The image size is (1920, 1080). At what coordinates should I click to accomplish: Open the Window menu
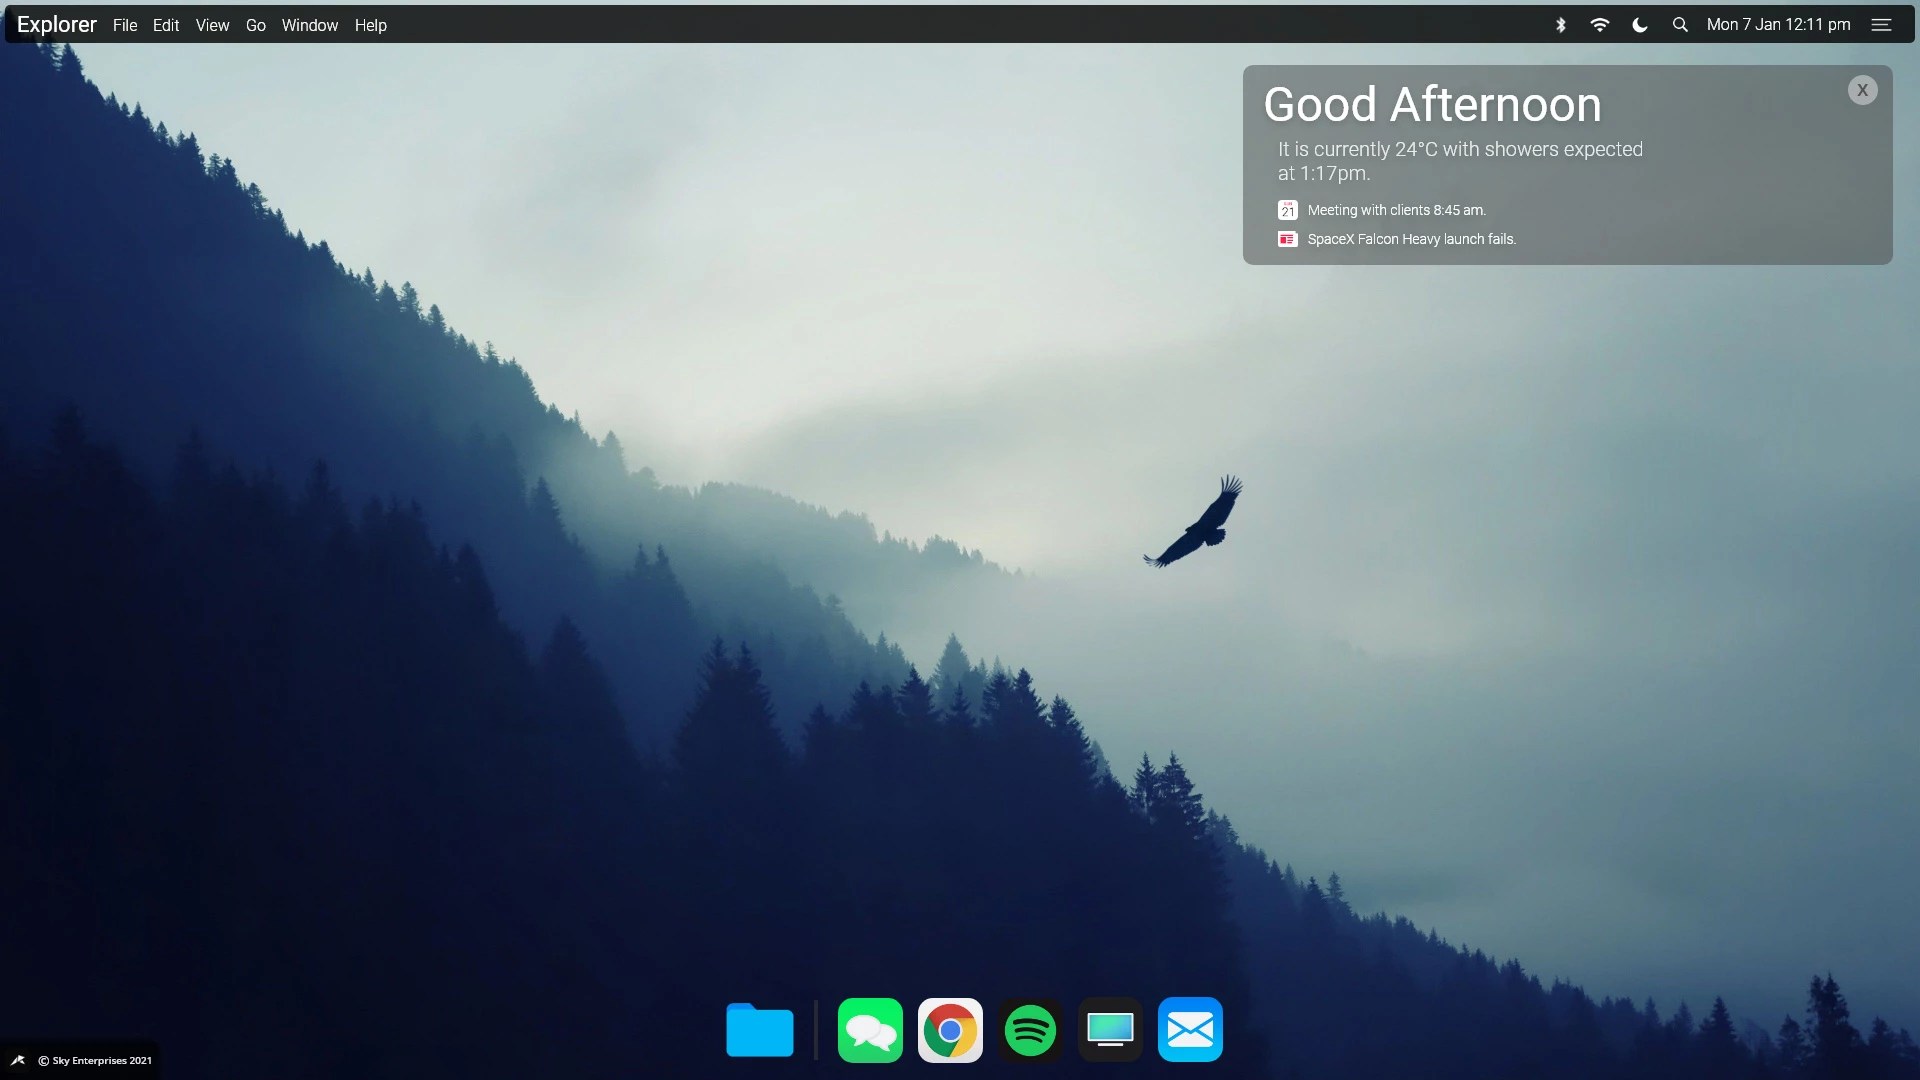[x=310, y=25]
